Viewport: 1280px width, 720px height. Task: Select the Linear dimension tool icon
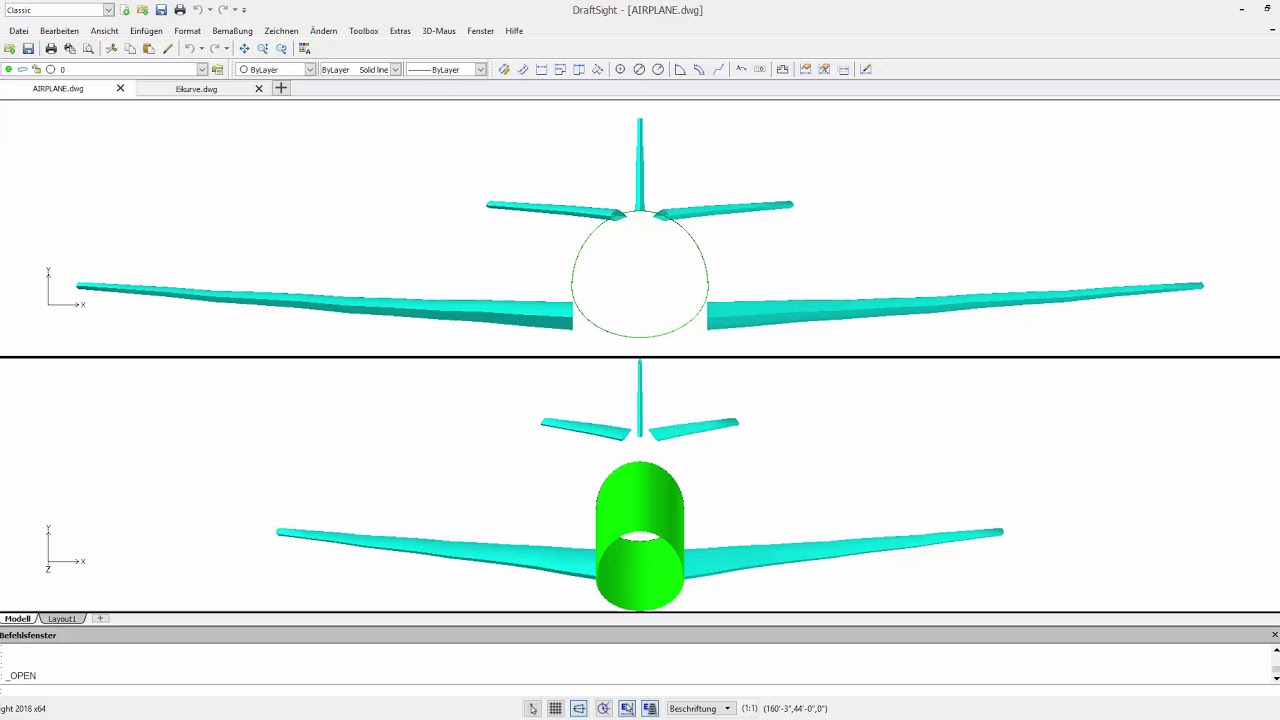pos(542,70)
